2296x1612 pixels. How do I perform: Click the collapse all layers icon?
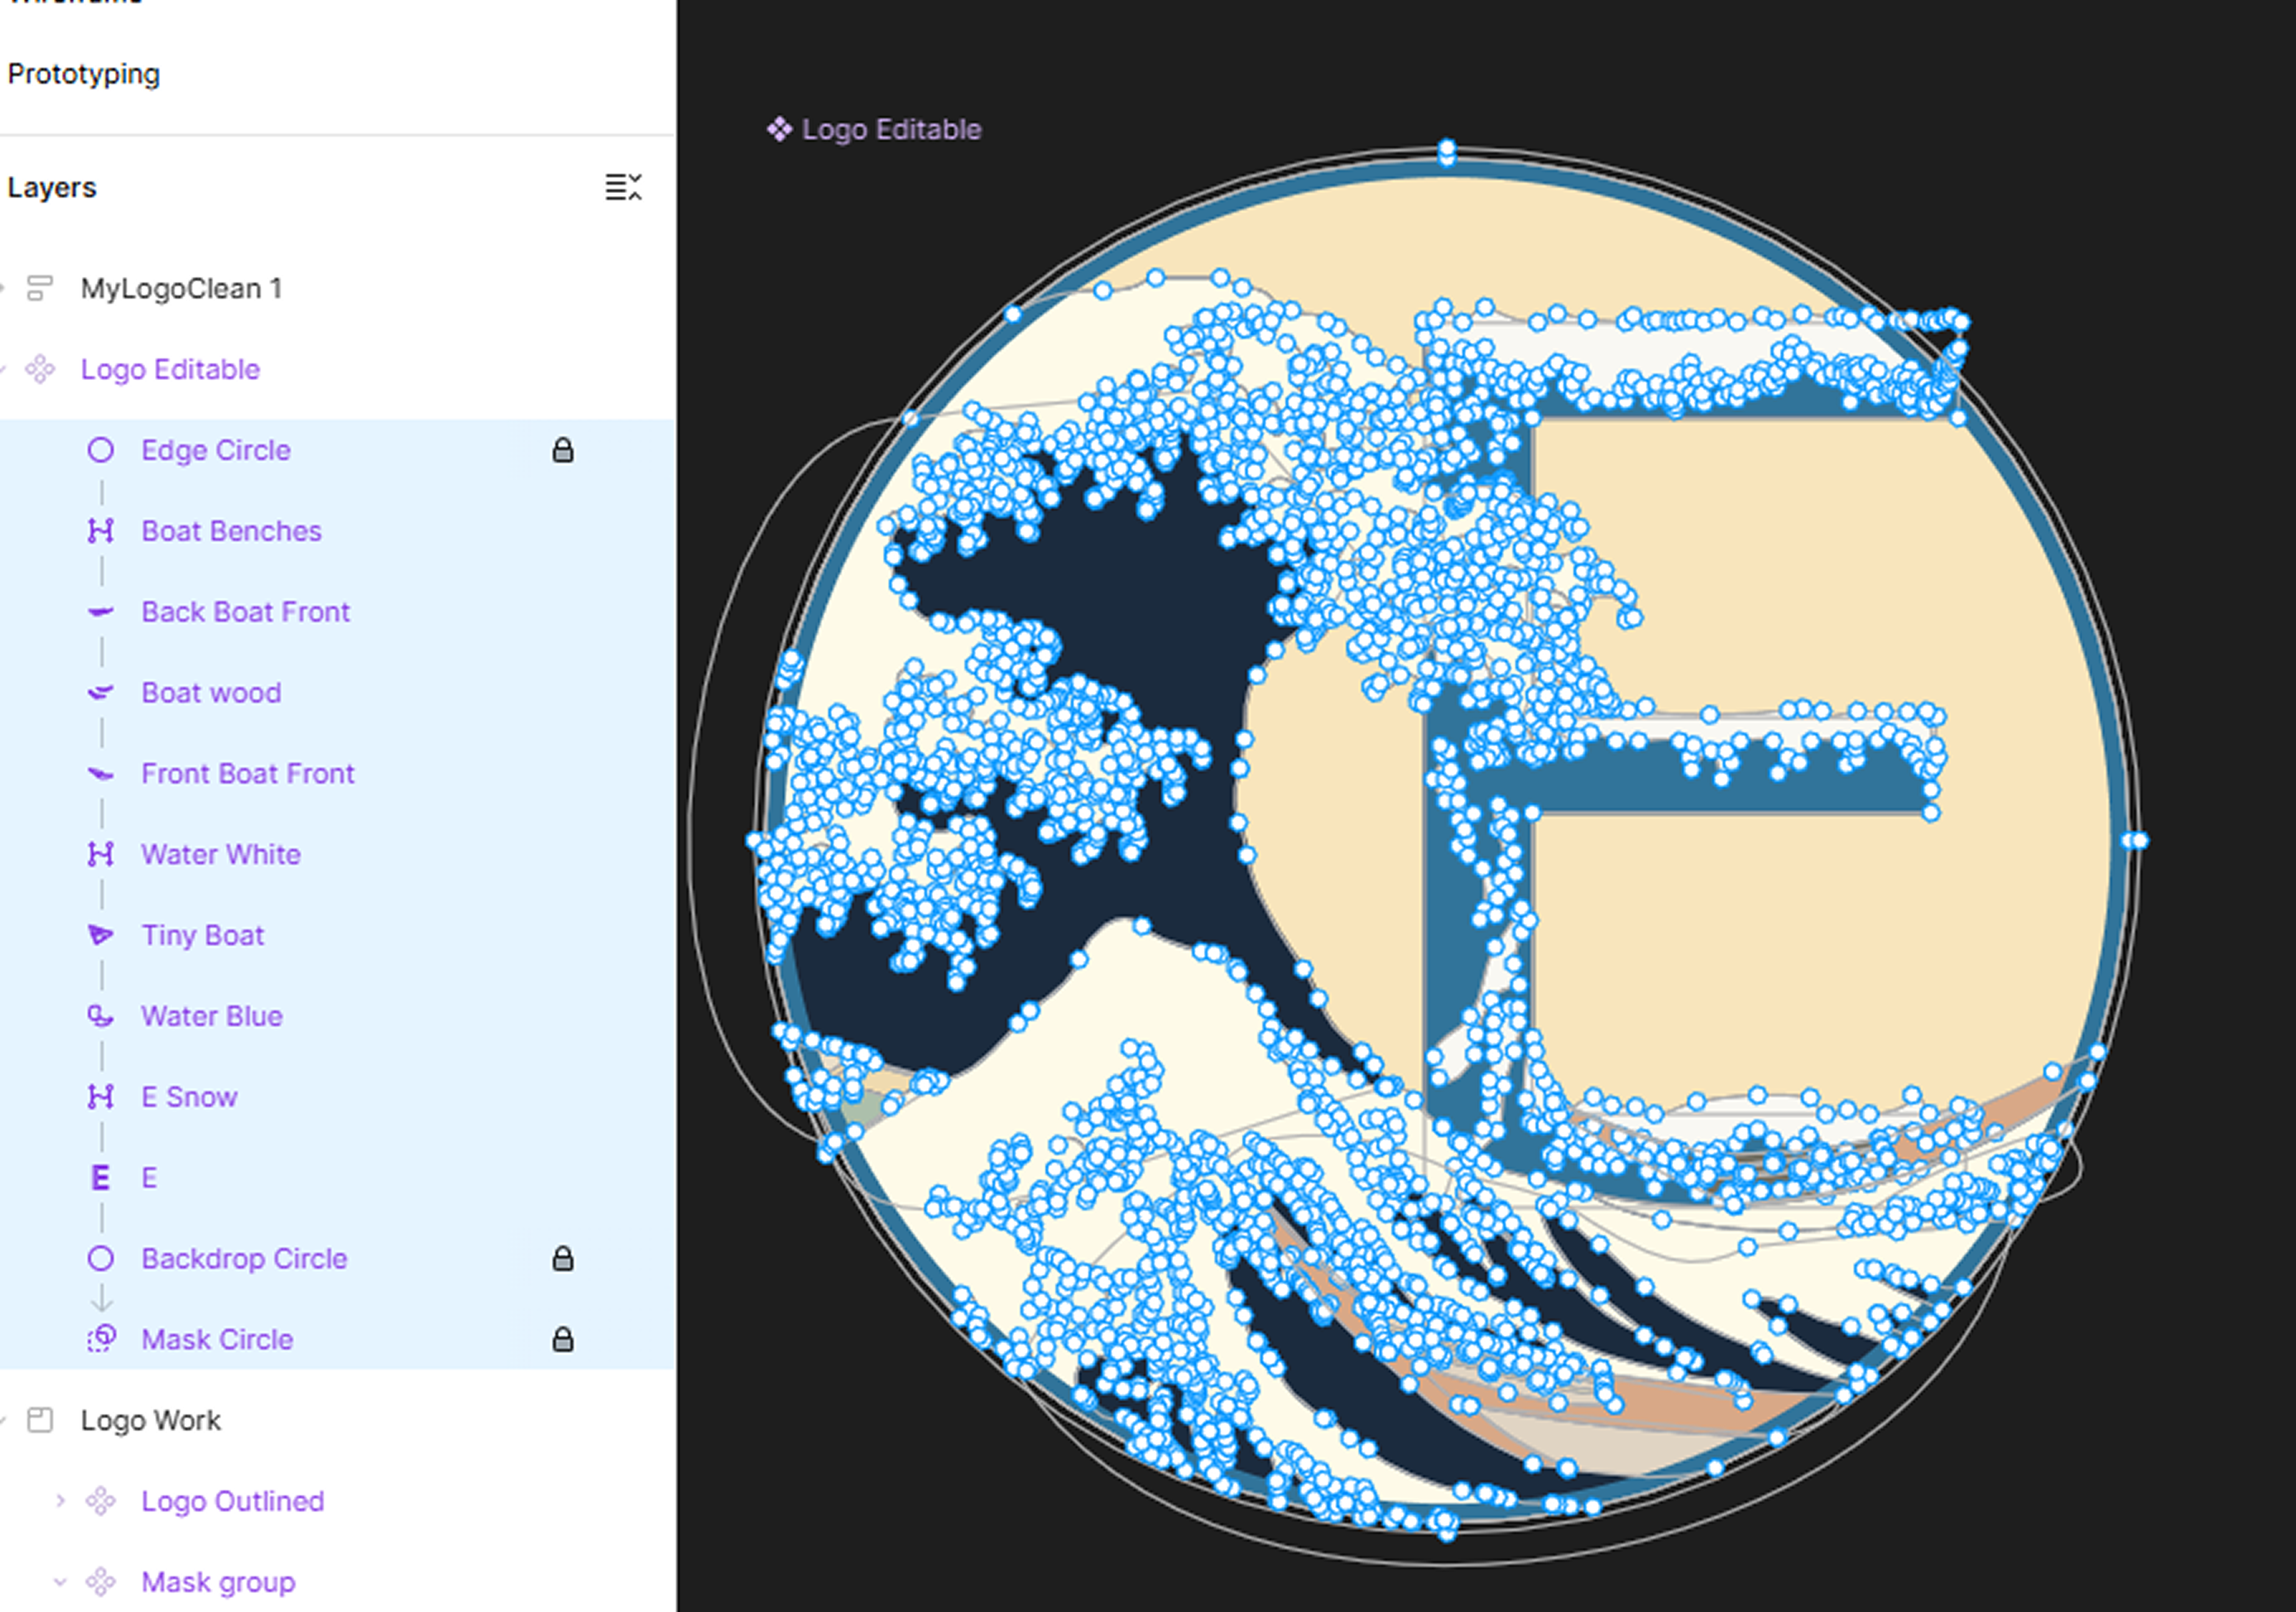(623, 187)
